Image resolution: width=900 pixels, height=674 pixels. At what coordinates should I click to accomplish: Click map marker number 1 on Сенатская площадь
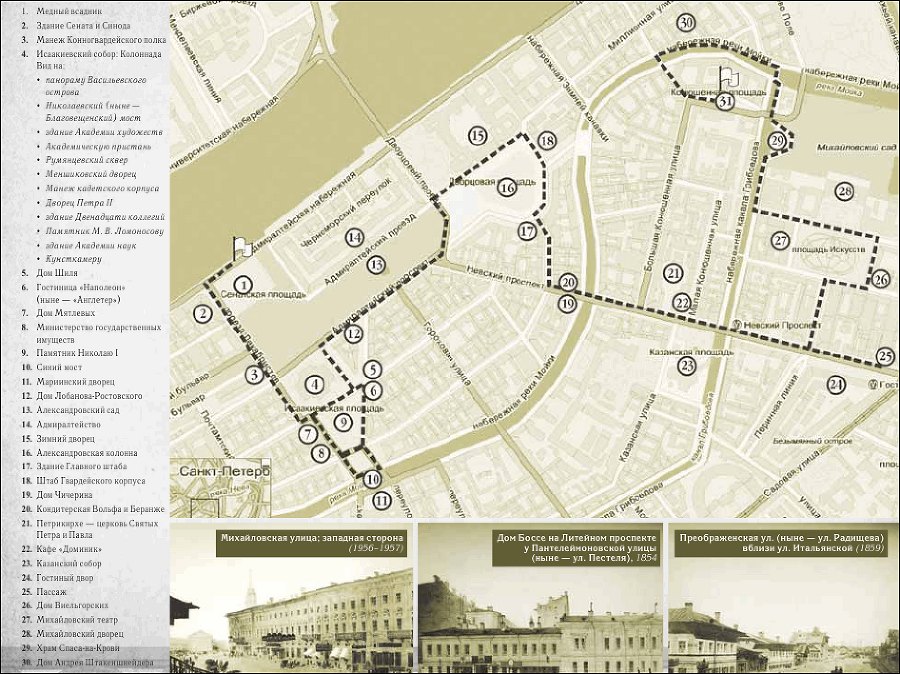click(244, 285)
